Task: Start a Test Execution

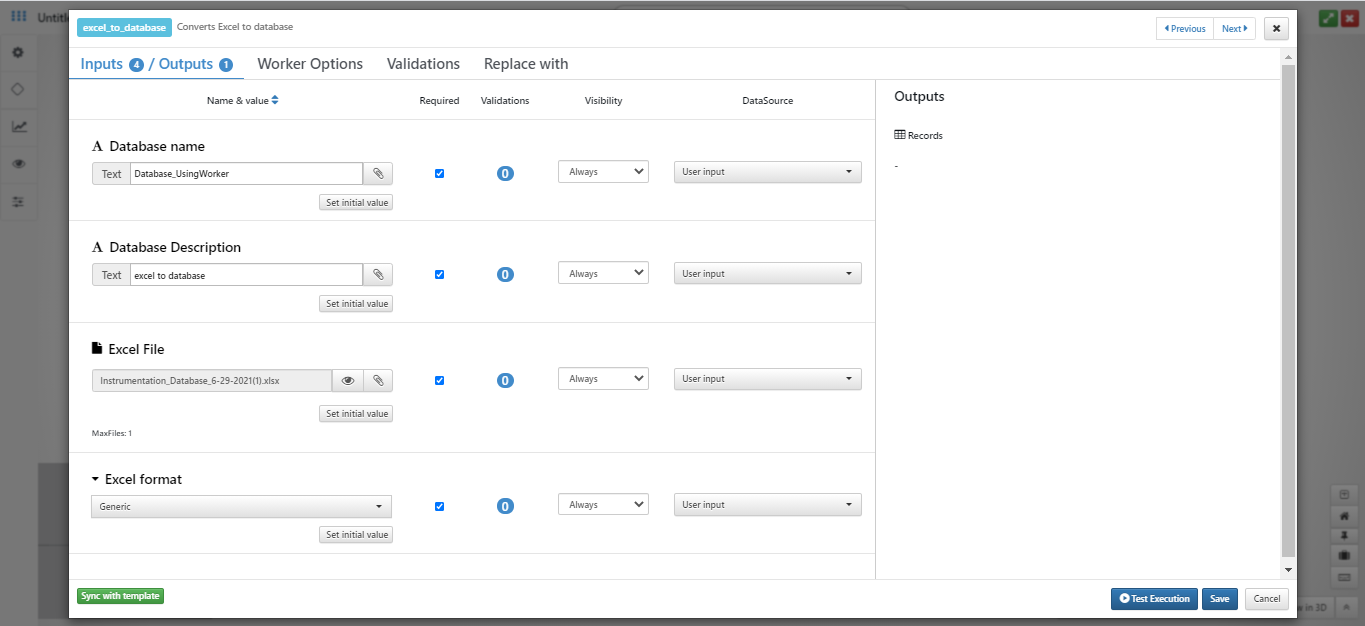Action: tap(1153, 598)
